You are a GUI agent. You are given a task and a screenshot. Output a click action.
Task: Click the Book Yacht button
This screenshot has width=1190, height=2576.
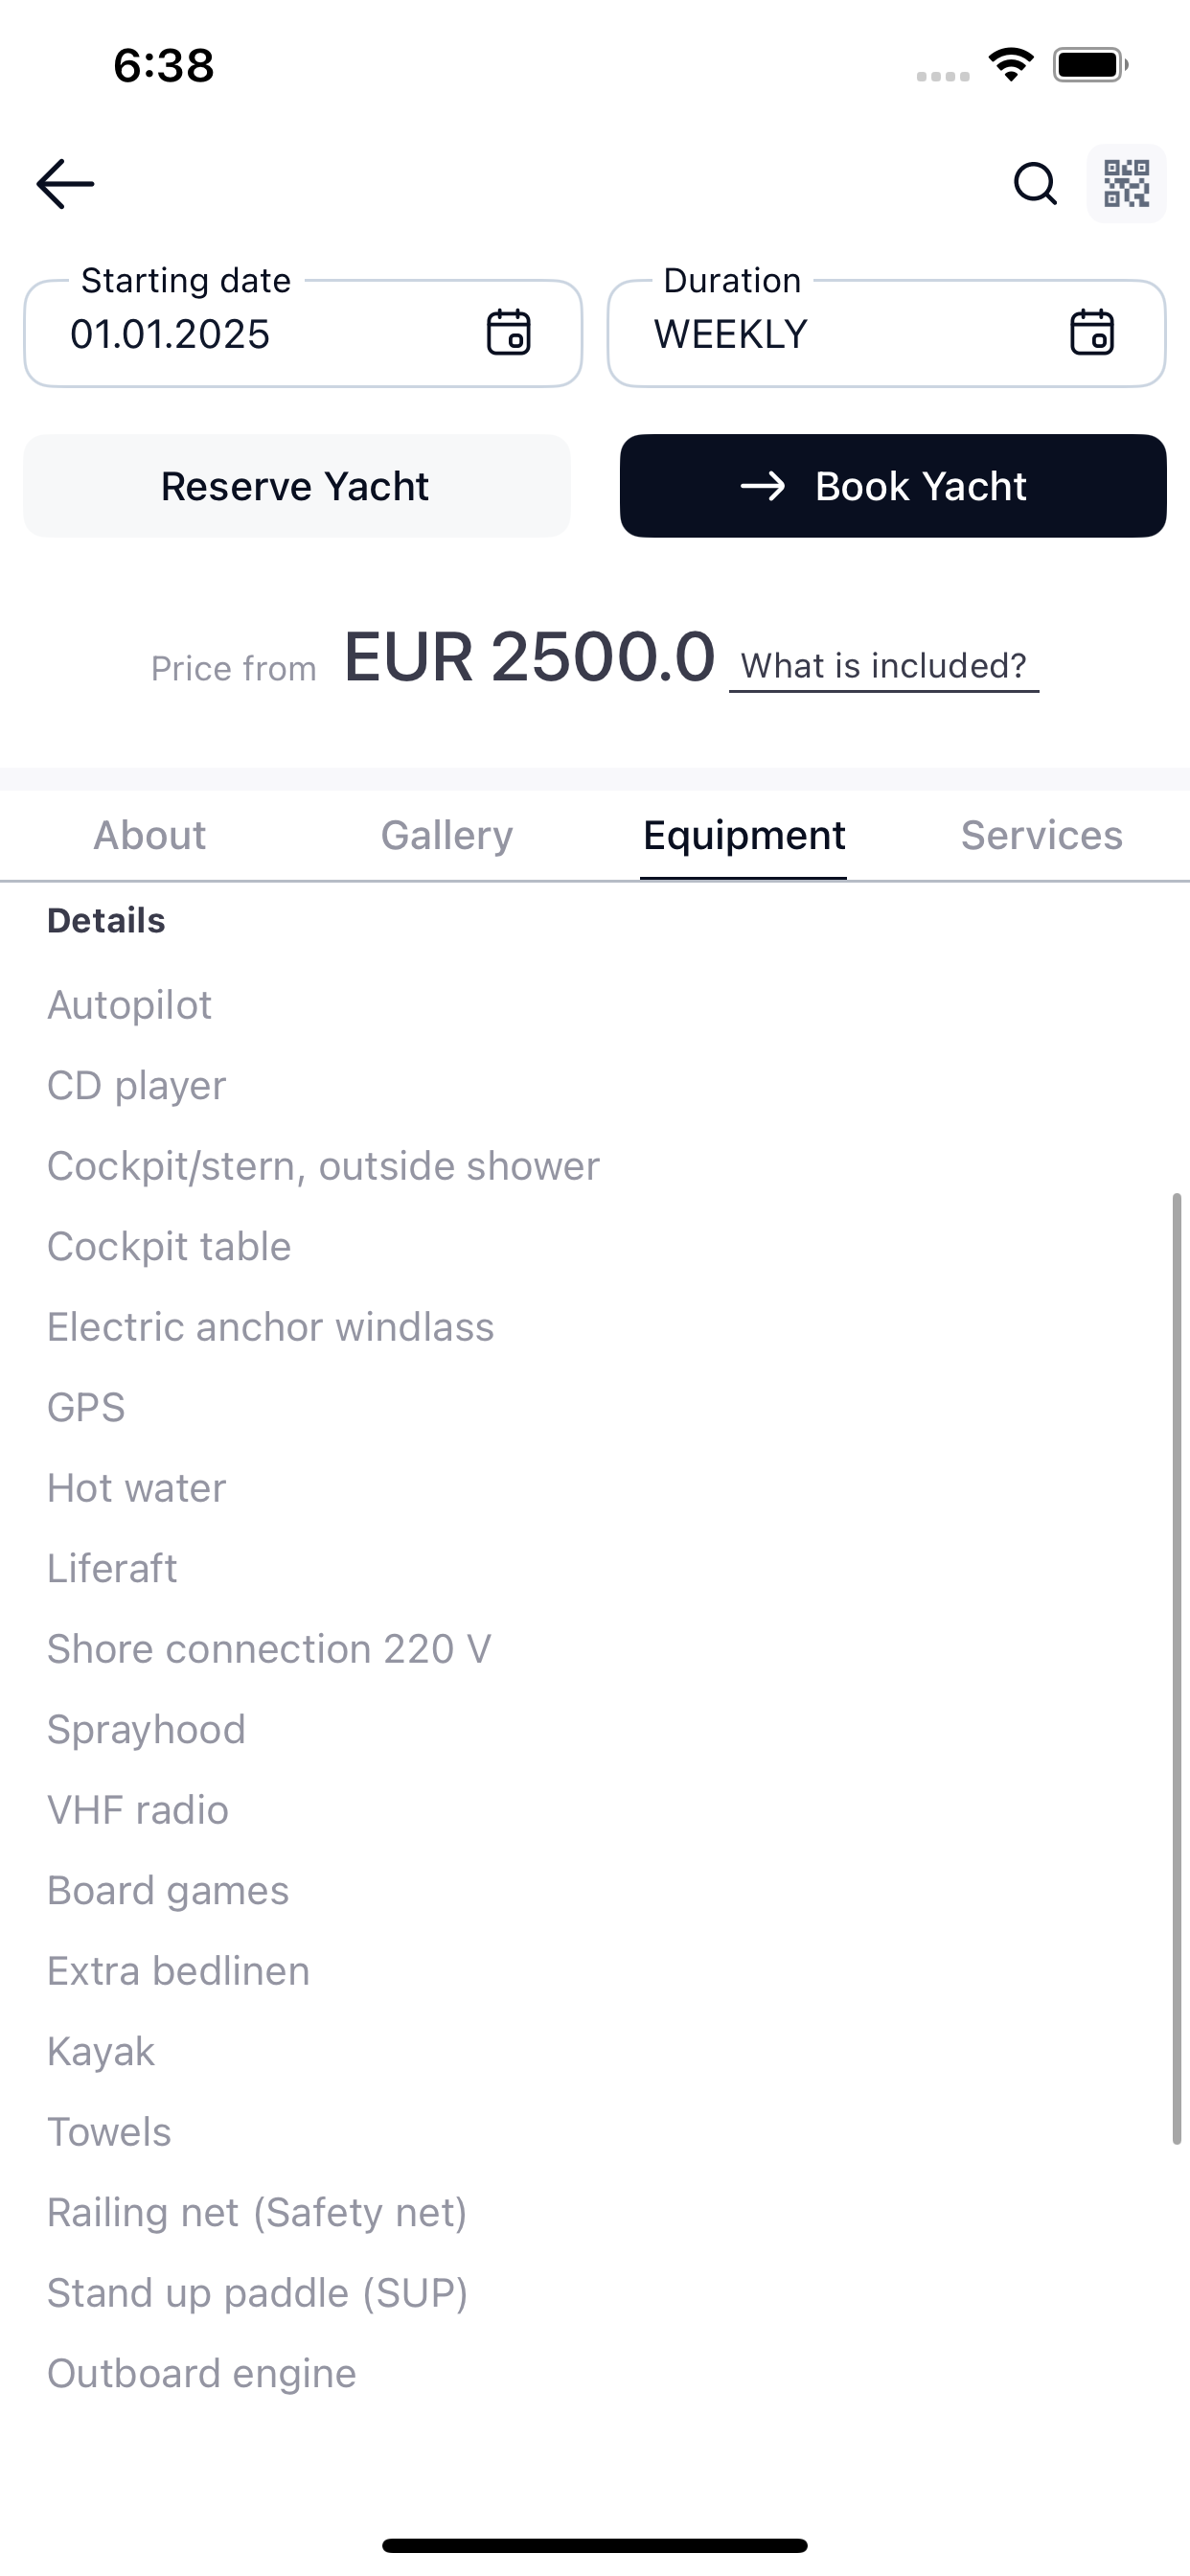893,486
